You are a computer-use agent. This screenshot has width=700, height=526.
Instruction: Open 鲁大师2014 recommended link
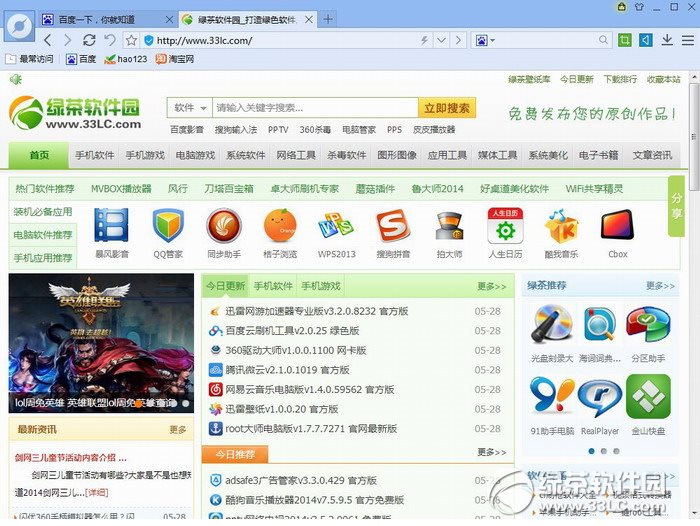click(438, 189)
